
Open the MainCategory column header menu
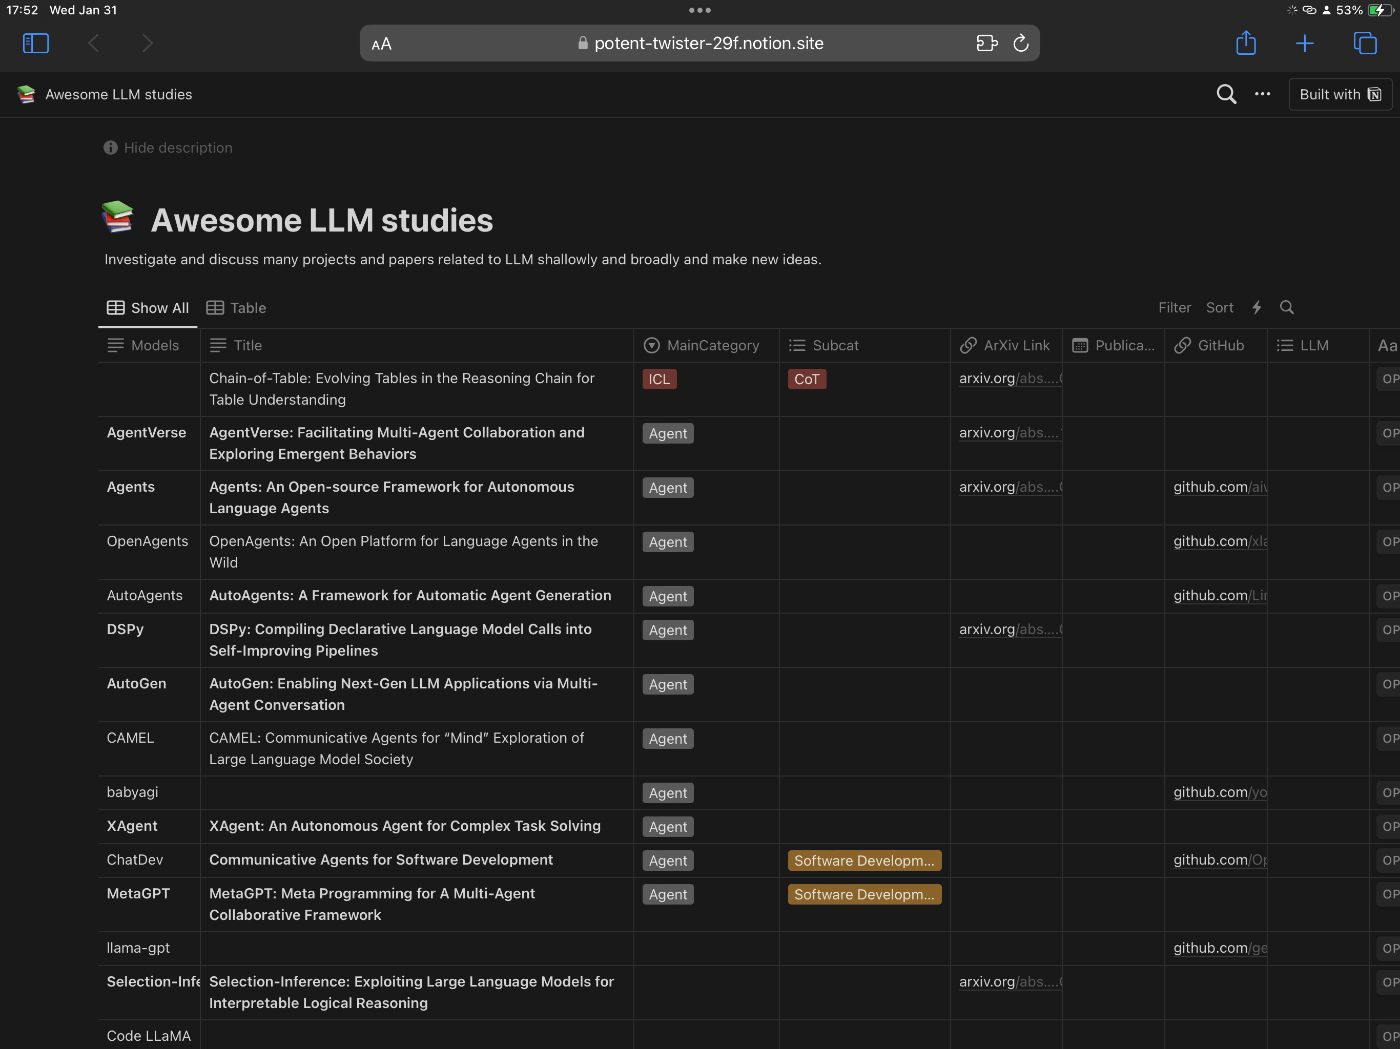tap(707, 345)
